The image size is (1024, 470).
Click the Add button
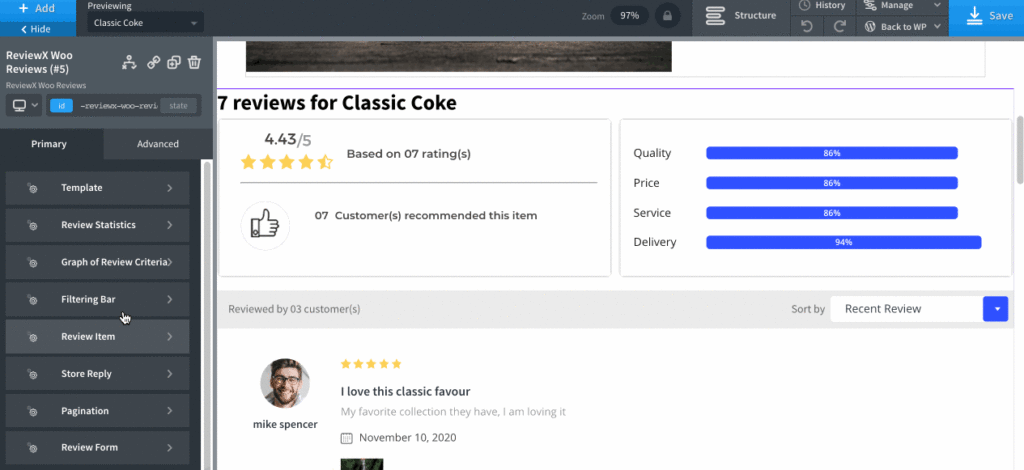click(37, 8)
